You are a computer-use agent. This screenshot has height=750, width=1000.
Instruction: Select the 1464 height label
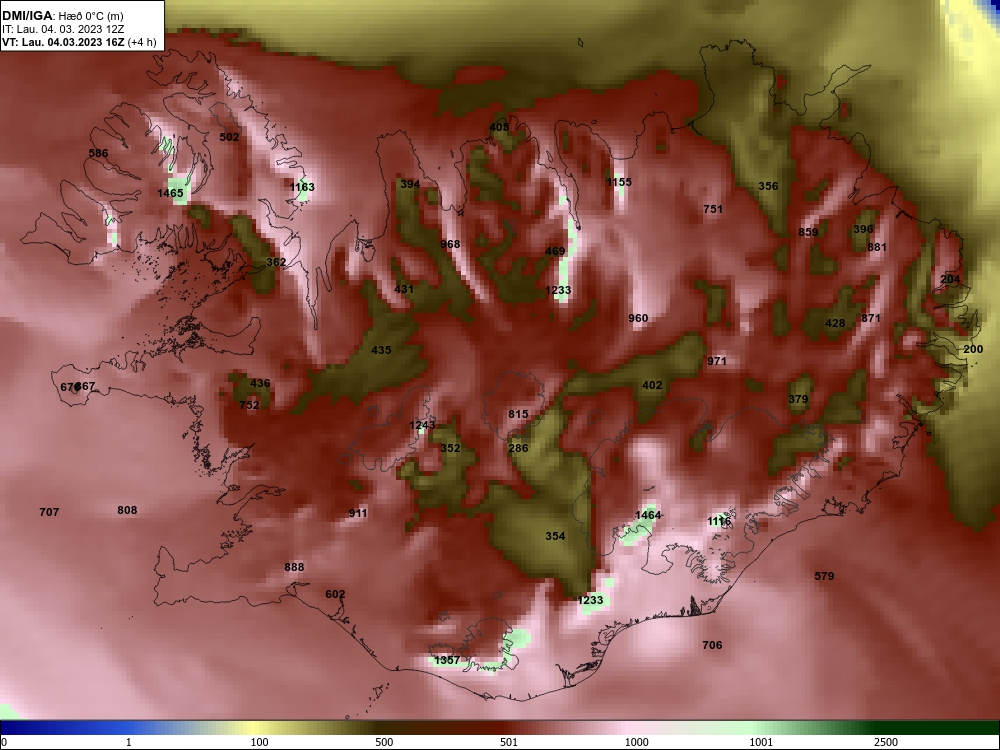pos(648,515)
